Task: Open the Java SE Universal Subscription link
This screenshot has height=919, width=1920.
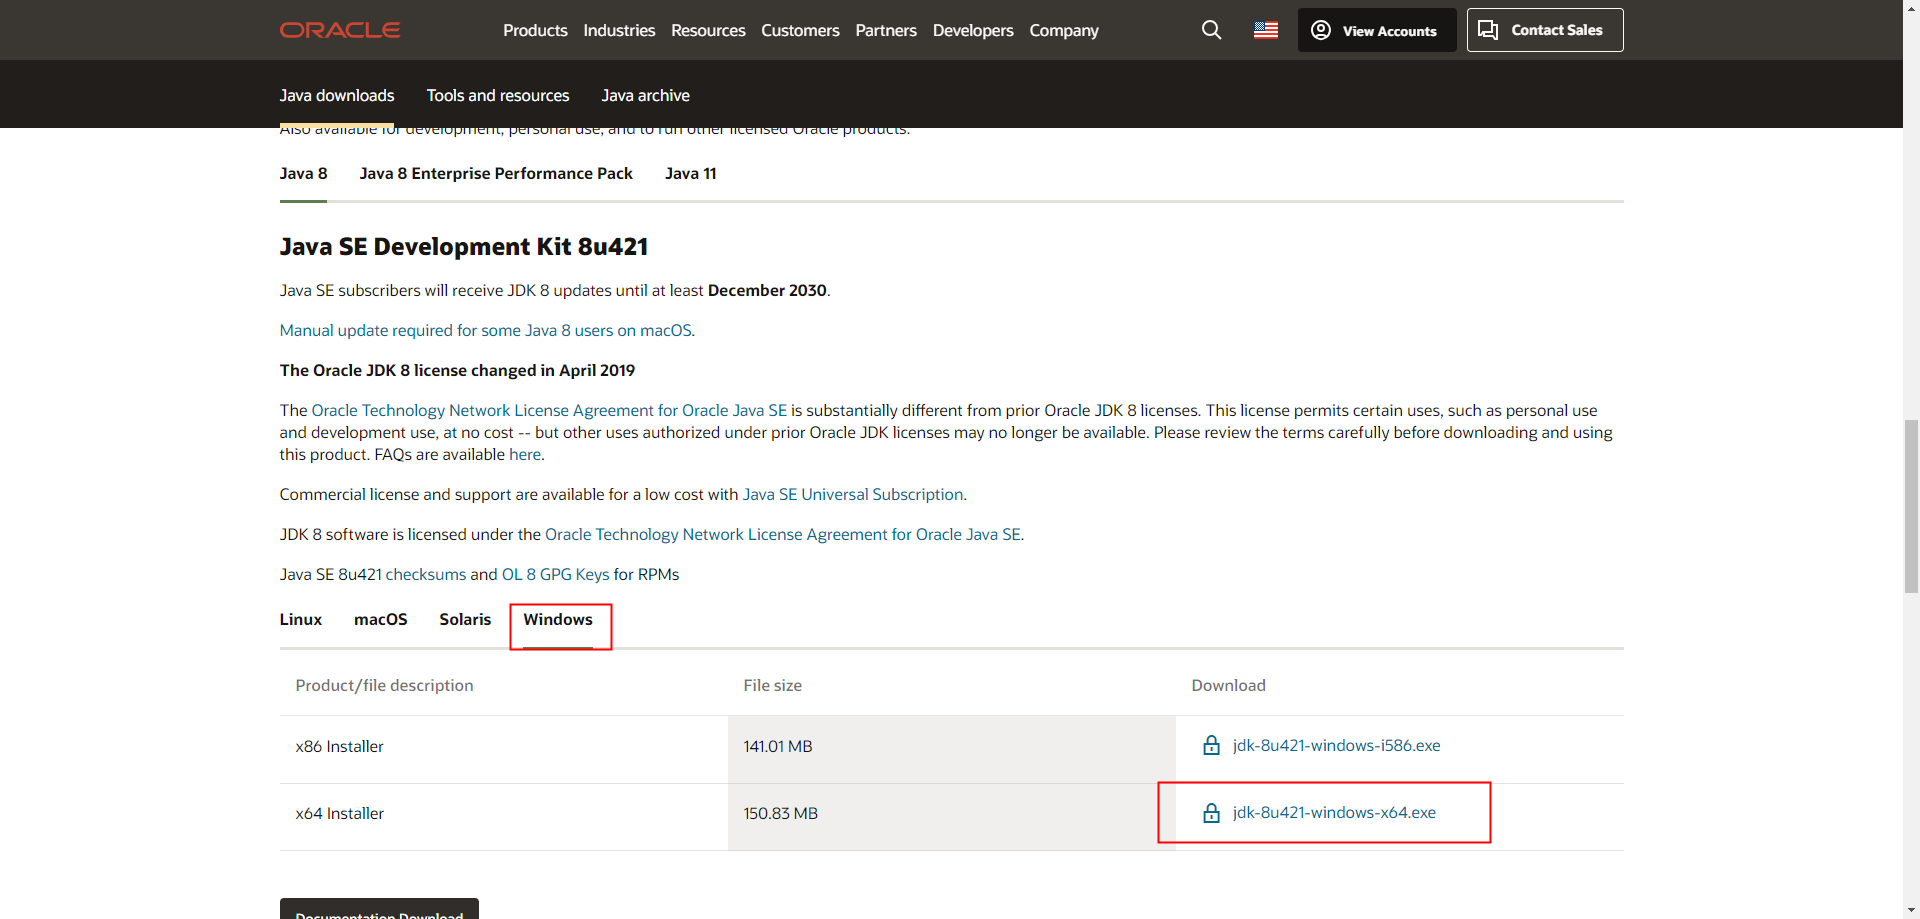Action: click(x=852, y=494)
